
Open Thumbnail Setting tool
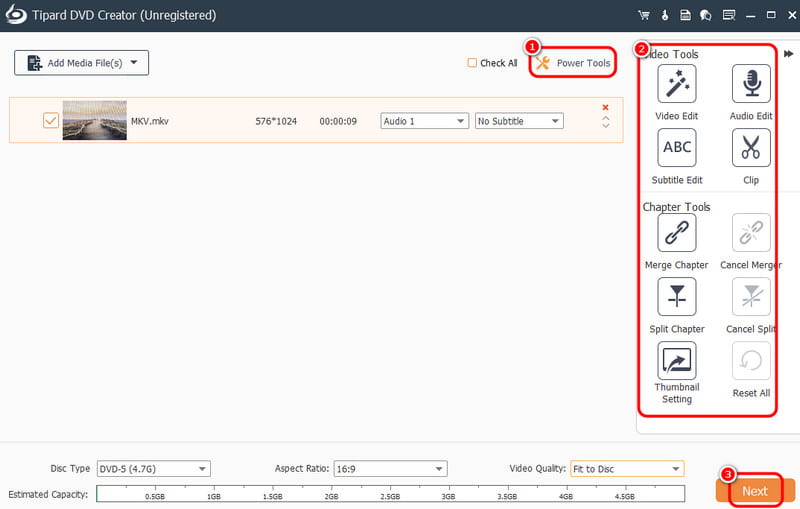pyautogui.click(x=677, y=361)
